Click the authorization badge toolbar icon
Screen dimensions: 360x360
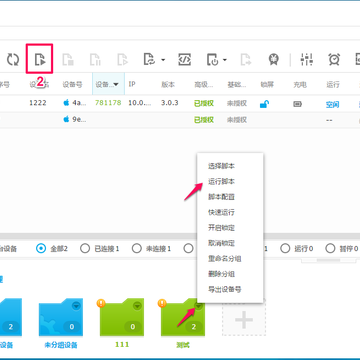[x=274, y=60]
